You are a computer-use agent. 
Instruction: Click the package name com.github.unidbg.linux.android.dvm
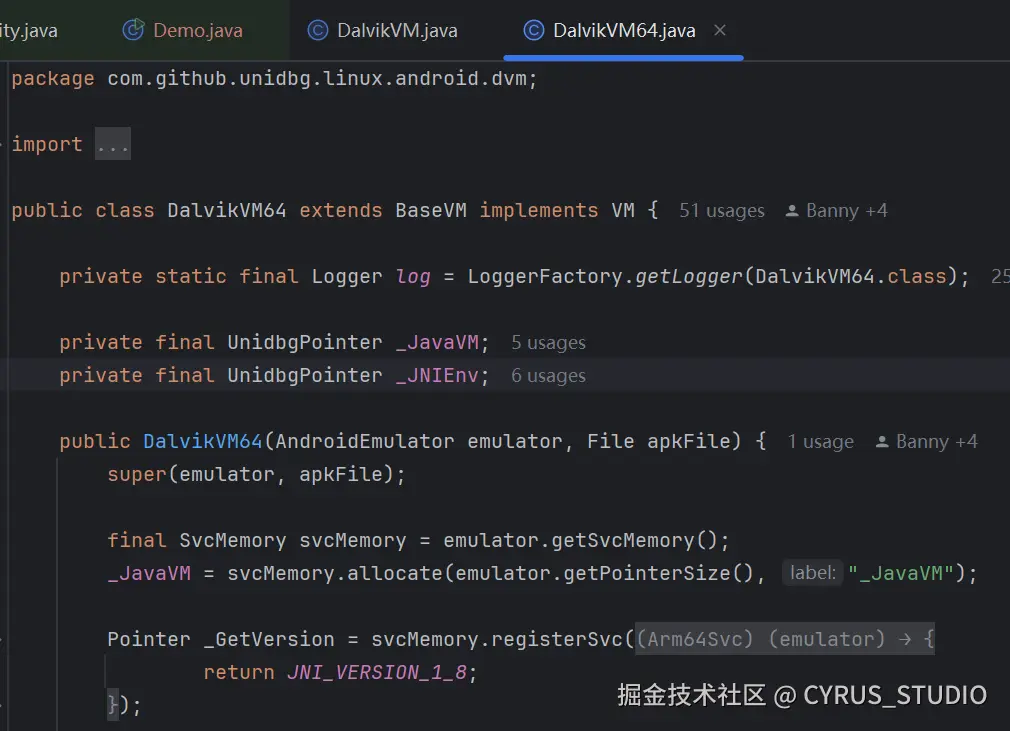[317, 79]
